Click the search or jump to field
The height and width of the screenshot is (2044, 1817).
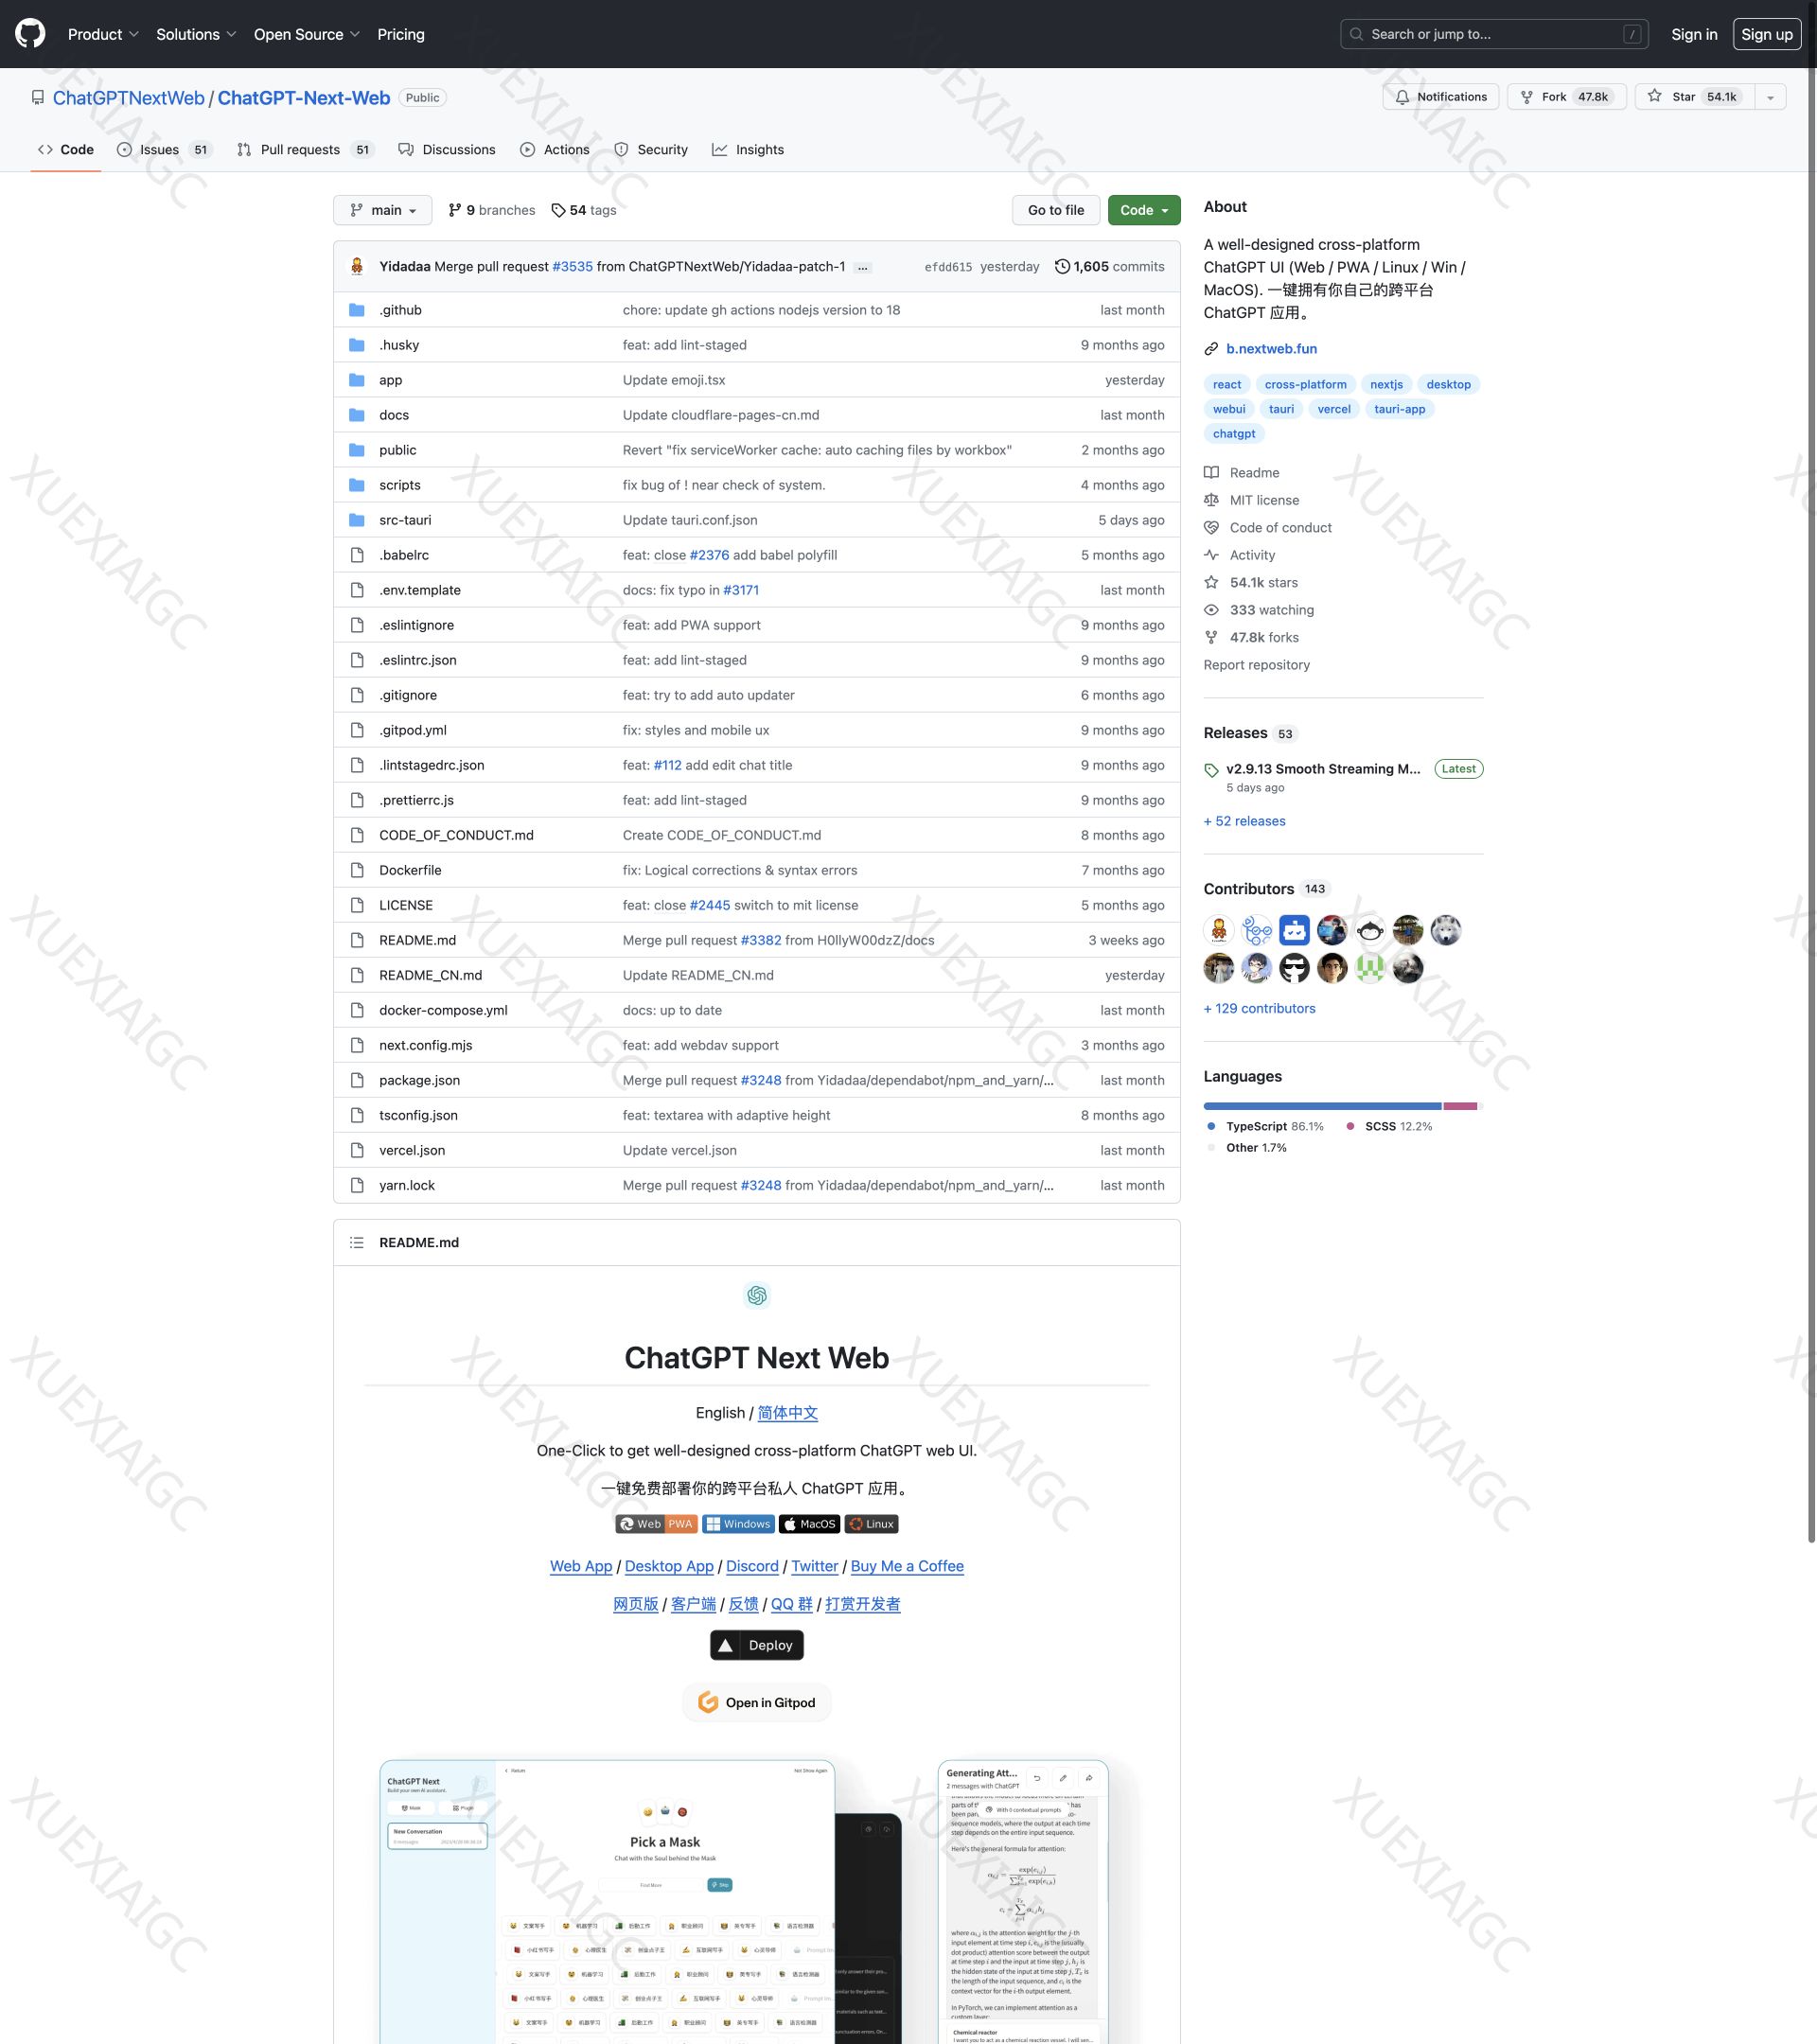1494,33
